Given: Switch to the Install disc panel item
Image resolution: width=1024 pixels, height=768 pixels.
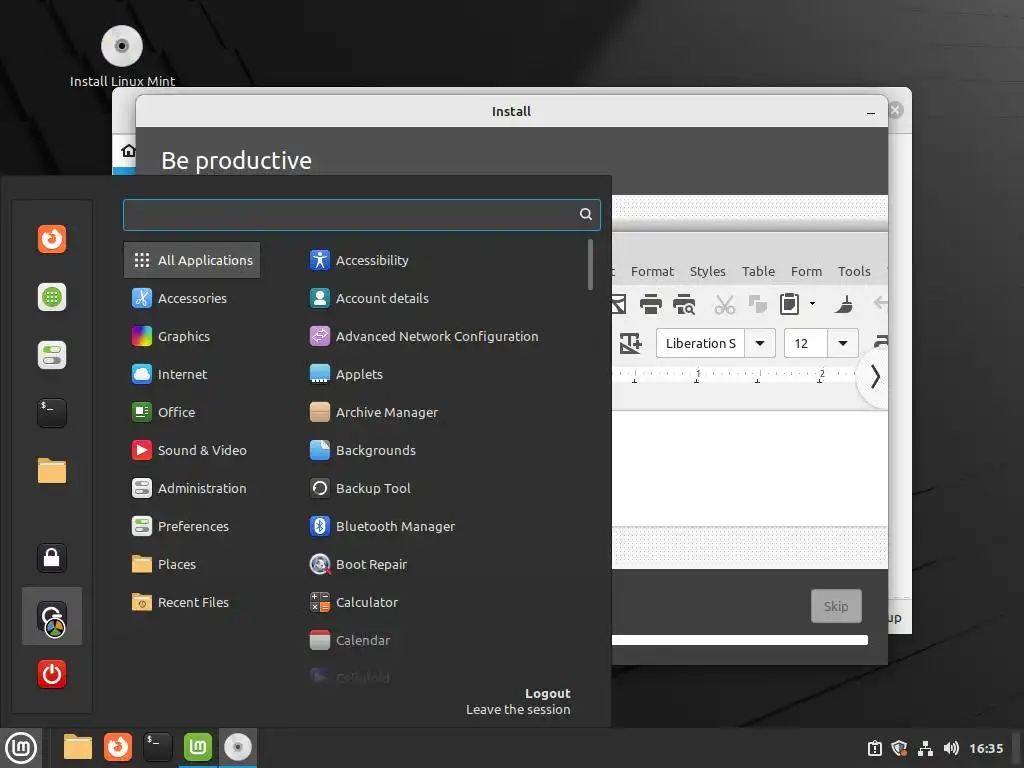Looking at the screenshot, I should pyautogui.click(x=238, y=748).
